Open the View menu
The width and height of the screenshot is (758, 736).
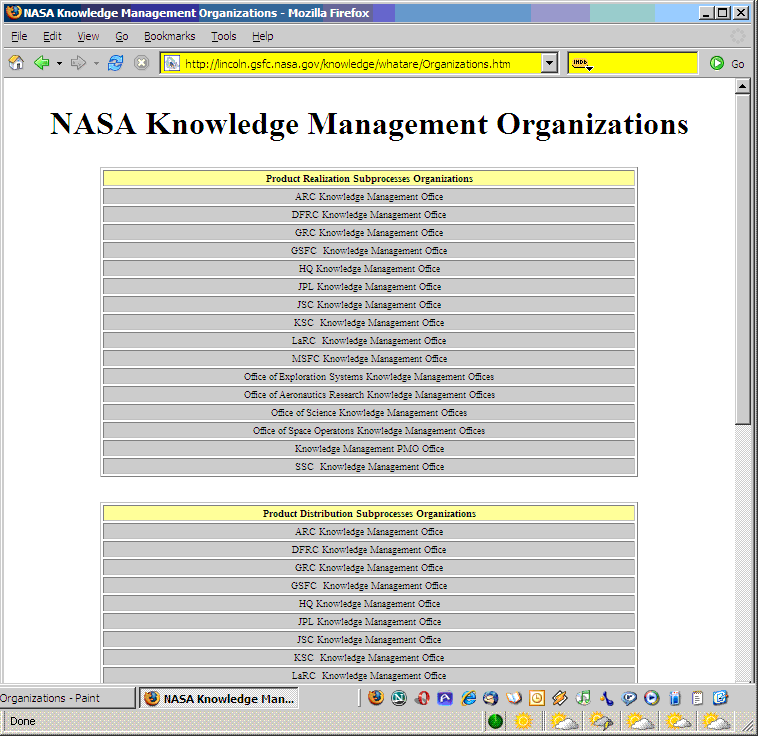click(88, 36)
